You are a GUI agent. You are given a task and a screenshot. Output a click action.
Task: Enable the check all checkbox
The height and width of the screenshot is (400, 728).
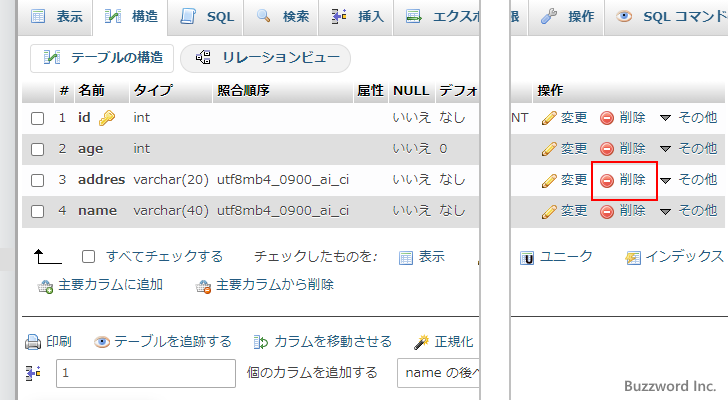[x=89, y=257]
